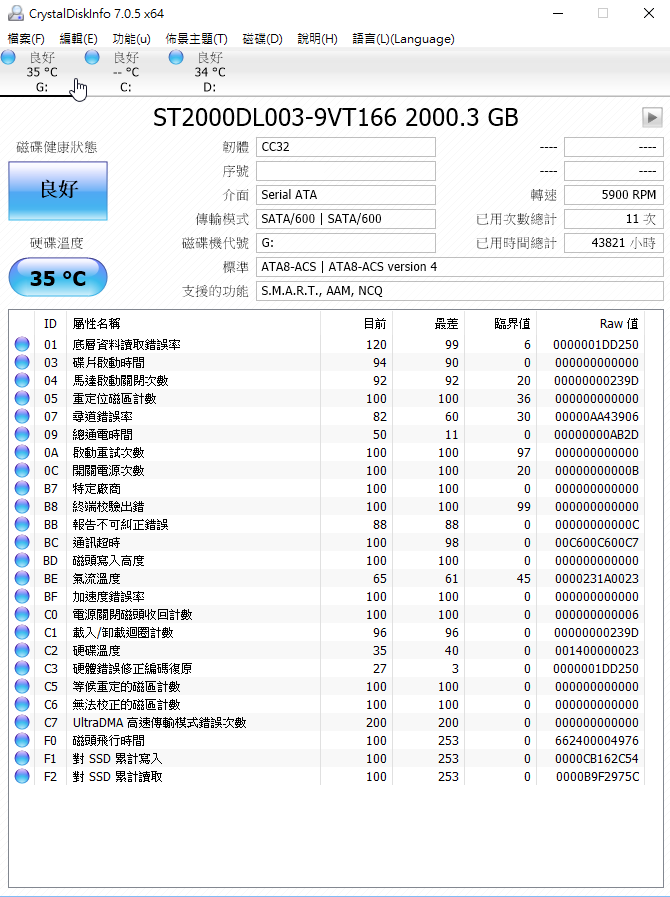Image resolution: width=670 pixels, height=897 pixels.
Task: Click the 轉速 field showing 5900 RPM
Action: [x=613, y=195]
